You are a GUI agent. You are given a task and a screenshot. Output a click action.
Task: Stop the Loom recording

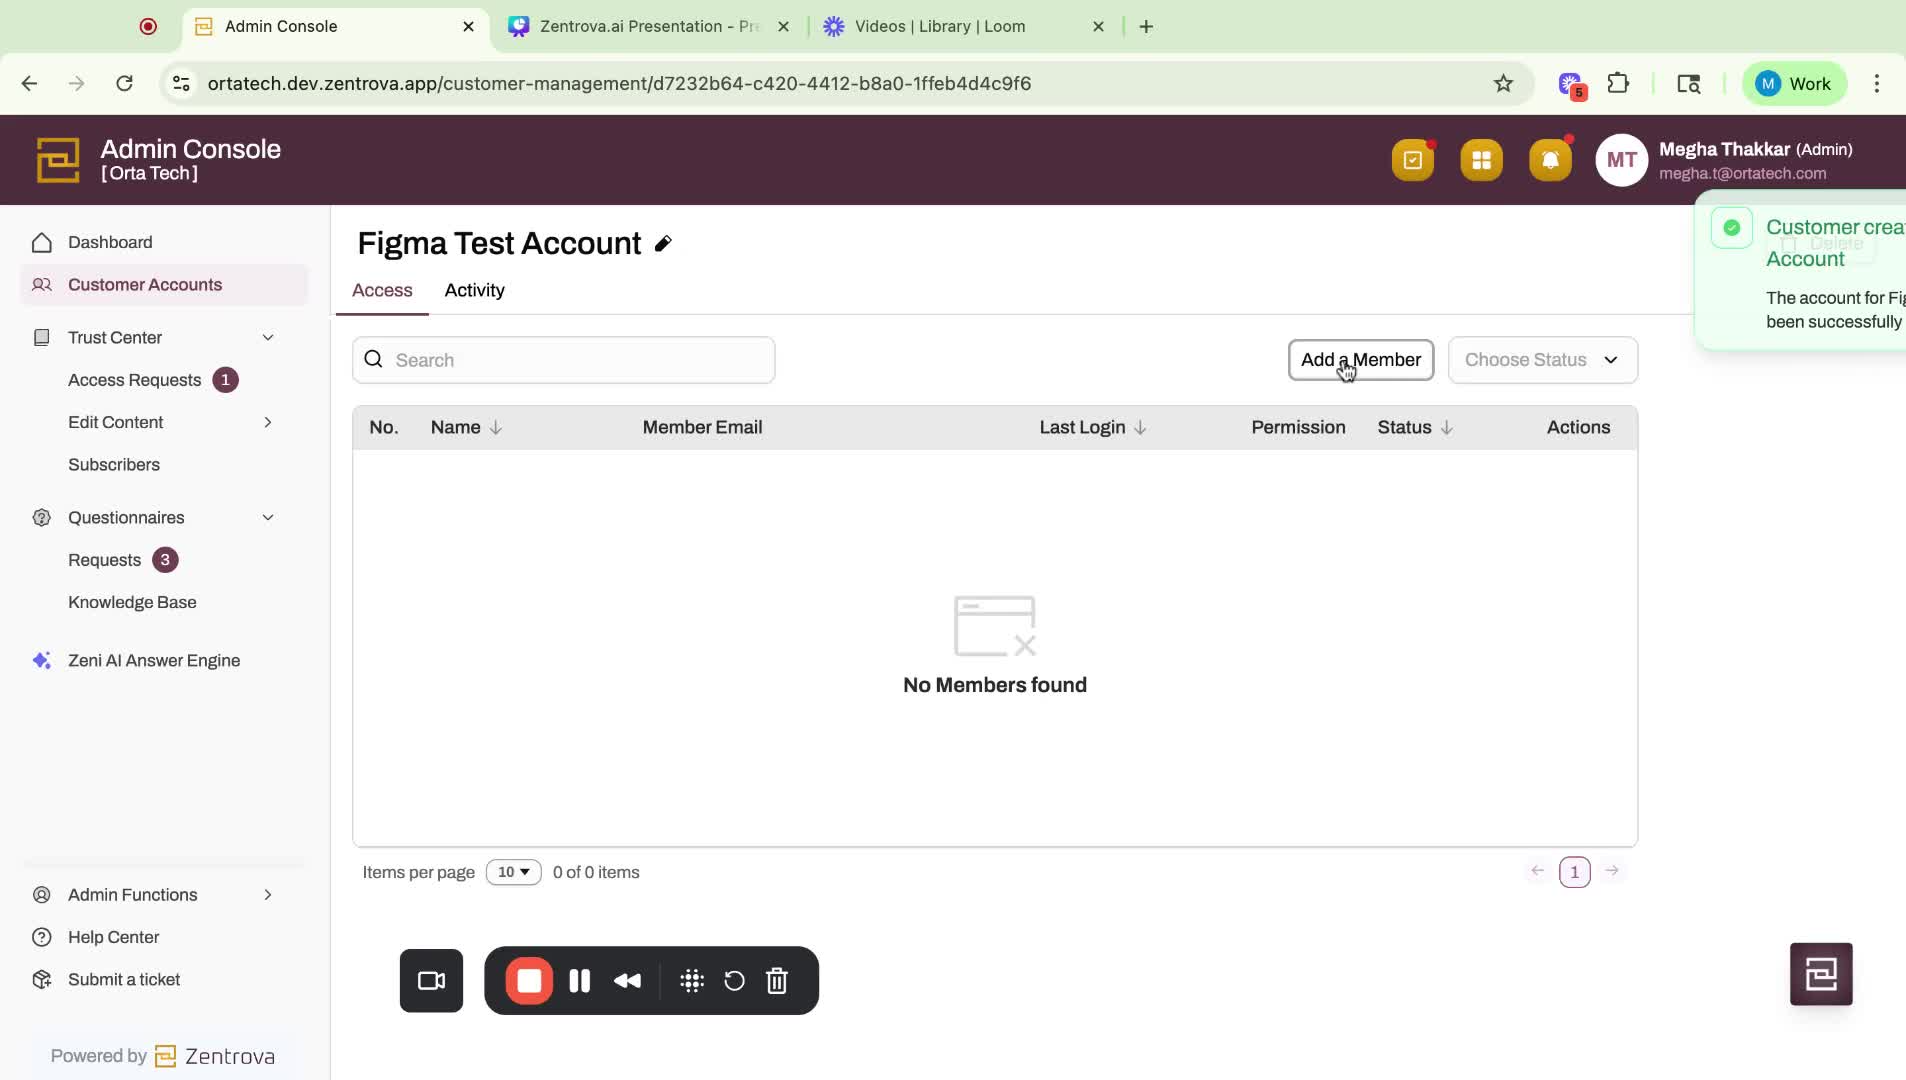tap(529, 981)
